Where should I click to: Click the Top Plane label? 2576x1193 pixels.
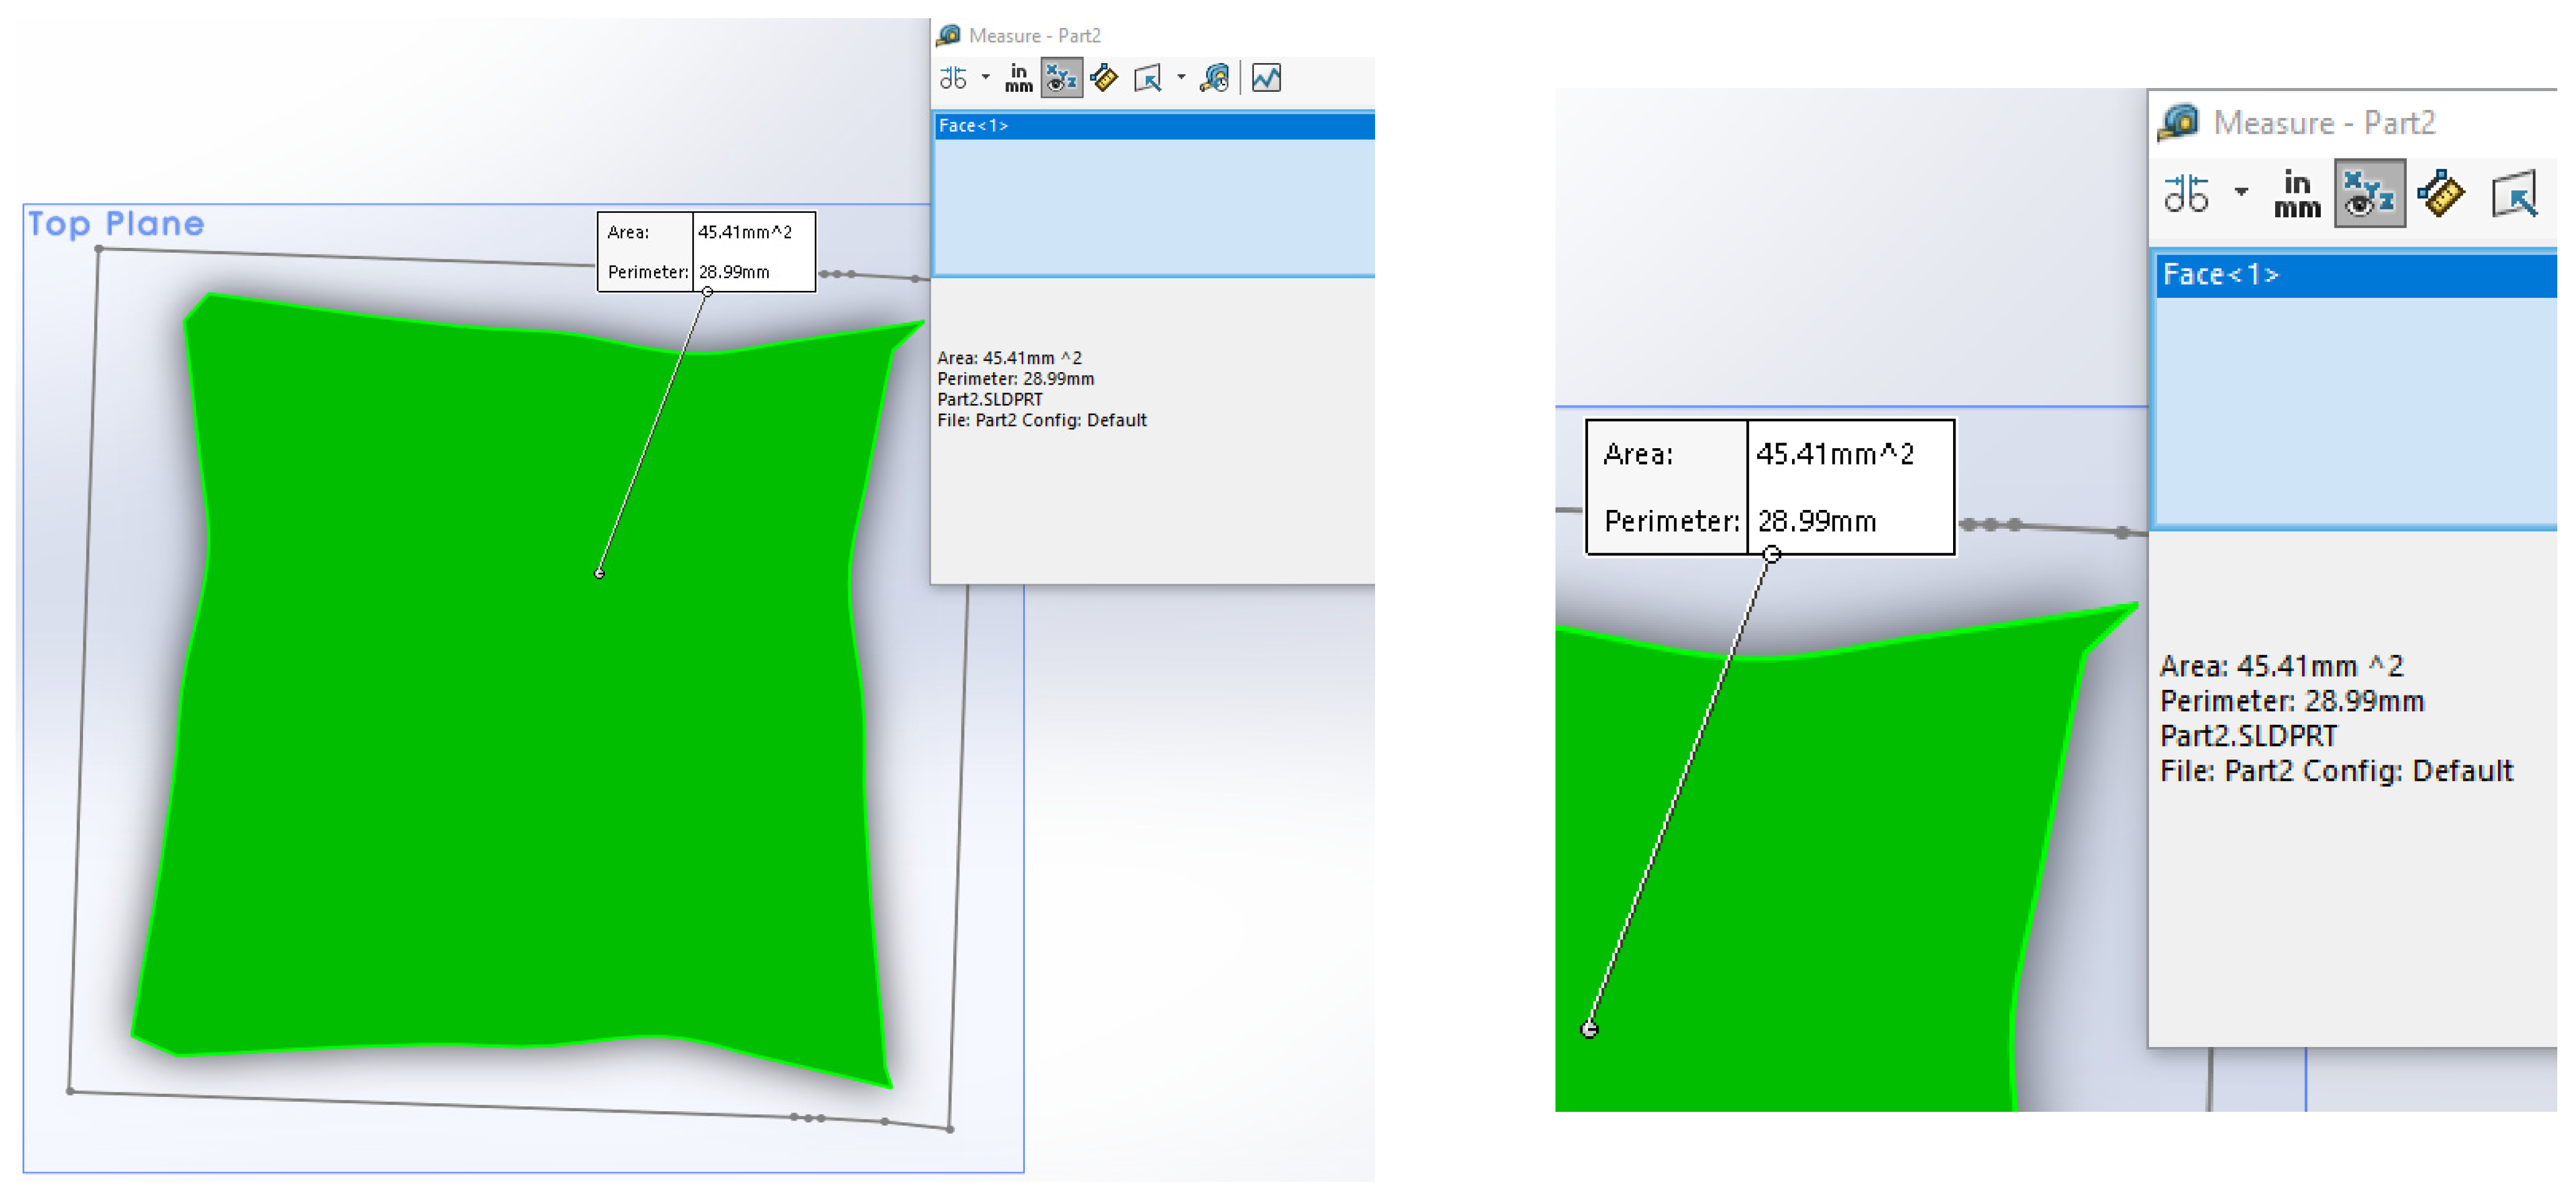[x=116, y=224]
